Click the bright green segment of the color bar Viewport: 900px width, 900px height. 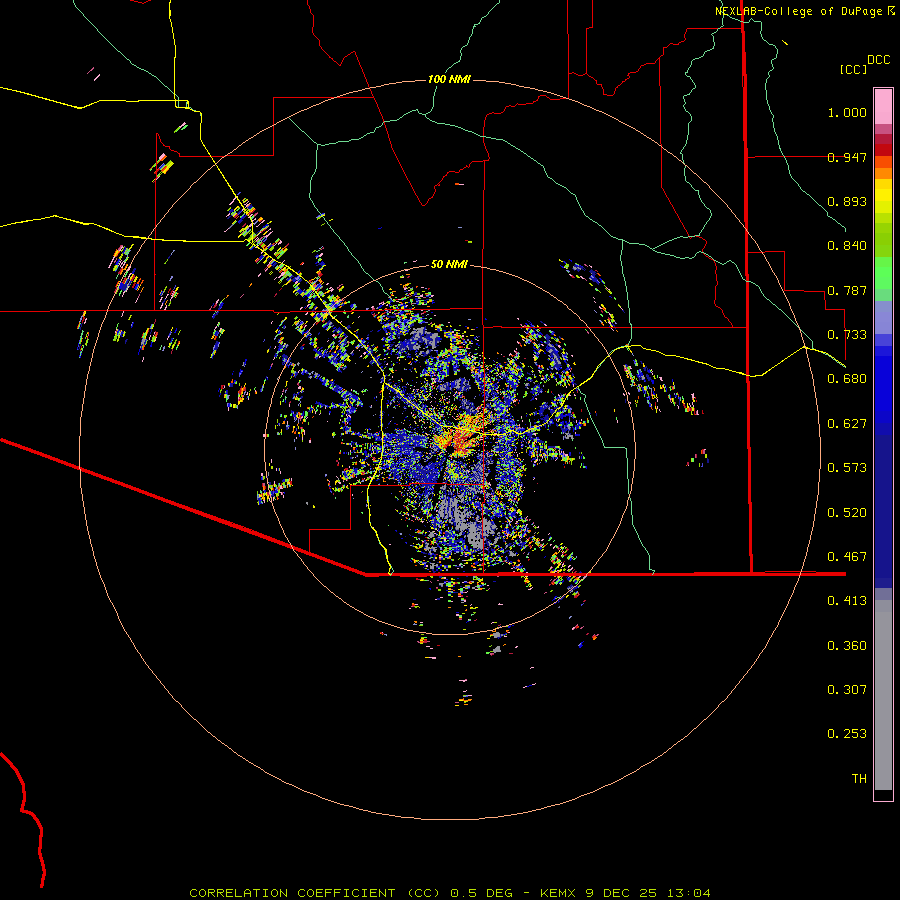pos(883,273)
